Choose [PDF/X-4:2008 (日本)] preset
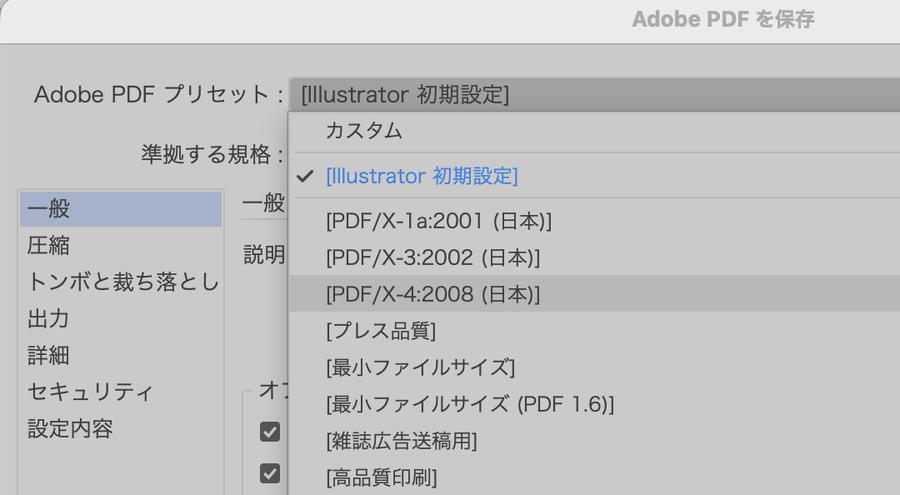Image resolution: width=900 pixels, height=495 pixels. (x=595, y=294)
